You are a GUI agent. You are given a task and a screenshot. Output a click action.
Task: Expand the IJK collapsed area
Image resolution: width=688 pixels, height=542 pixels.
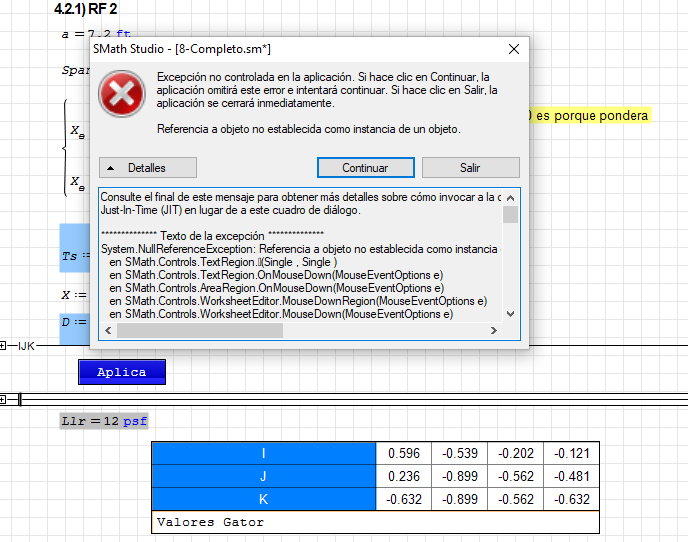coord(4,346)
